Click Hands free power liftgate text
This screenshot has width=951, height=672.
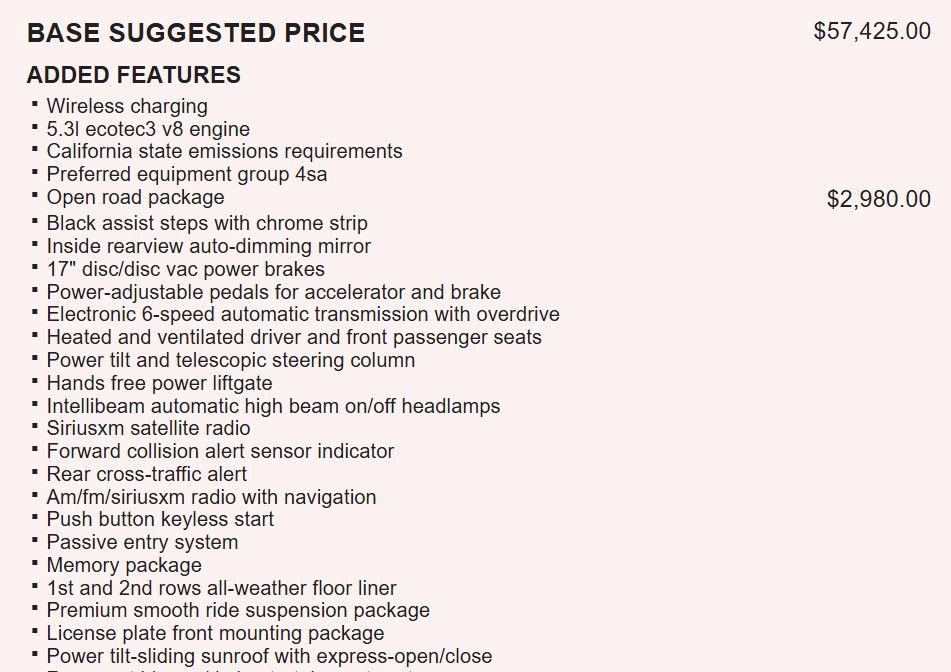tap(159, 383)
